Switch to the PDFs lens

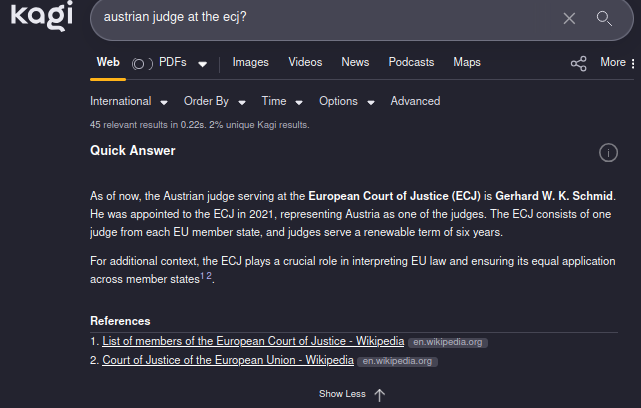click(173, 62)
